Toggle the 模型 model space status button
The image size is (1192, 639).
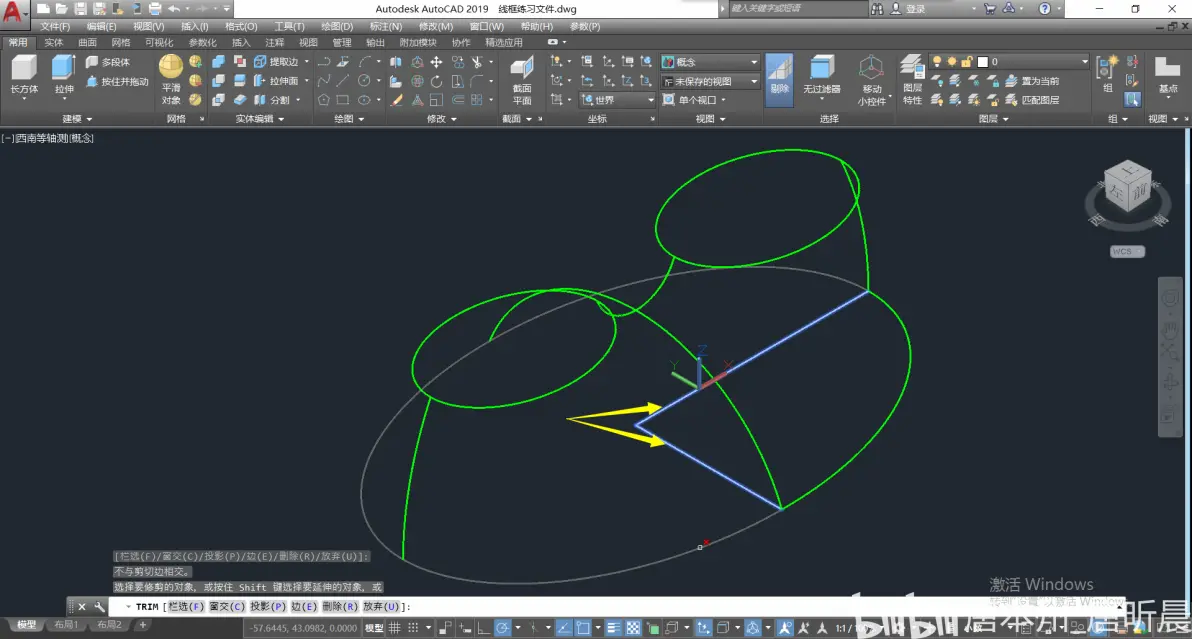tap(374, 628)
